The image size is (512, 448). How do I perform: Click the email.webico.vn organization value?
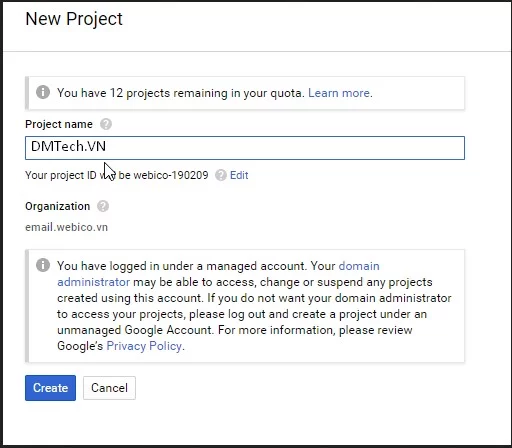(67, 227)
